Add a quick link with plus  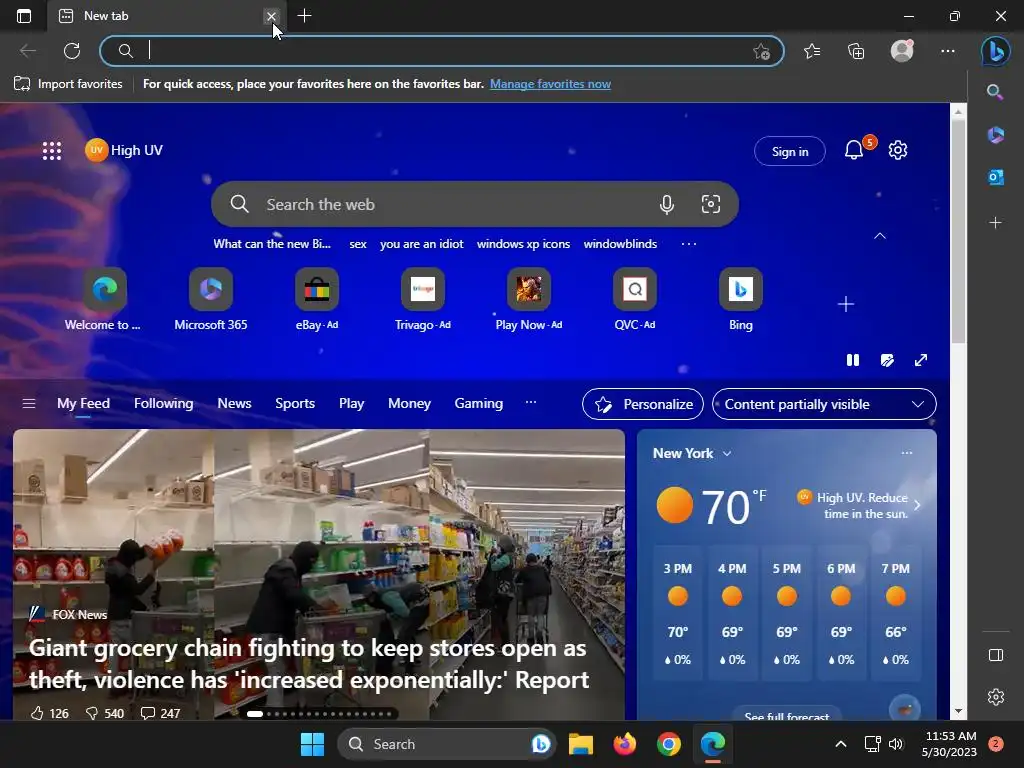coord(846,304)
